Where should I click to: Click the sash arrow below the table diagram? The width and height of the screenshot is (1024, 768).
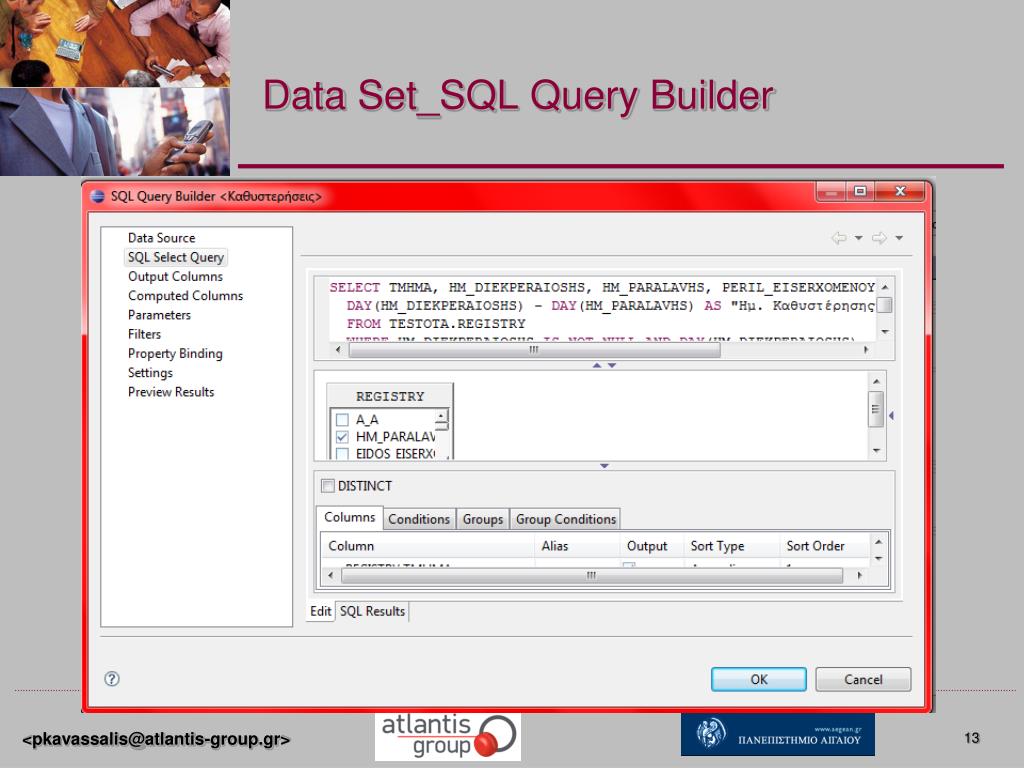point(604,466)
